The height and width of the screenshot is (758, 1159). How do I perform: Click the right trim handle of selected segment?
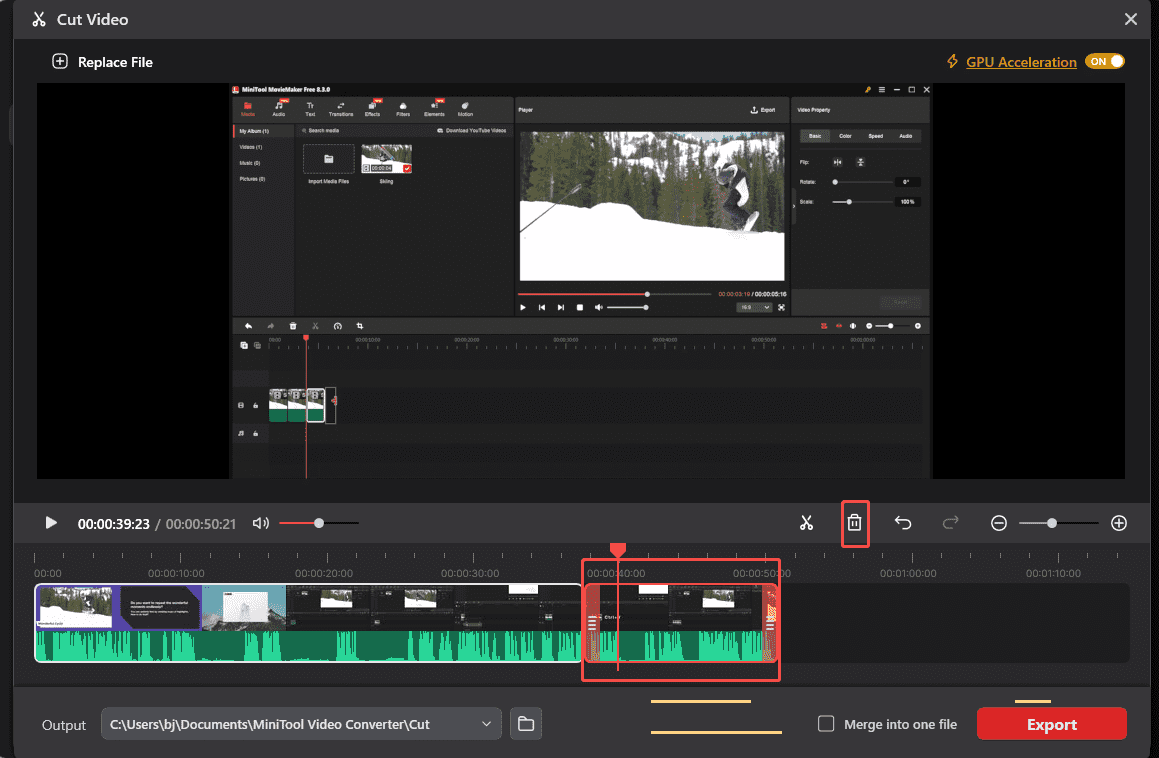click(x=770, y=623)
